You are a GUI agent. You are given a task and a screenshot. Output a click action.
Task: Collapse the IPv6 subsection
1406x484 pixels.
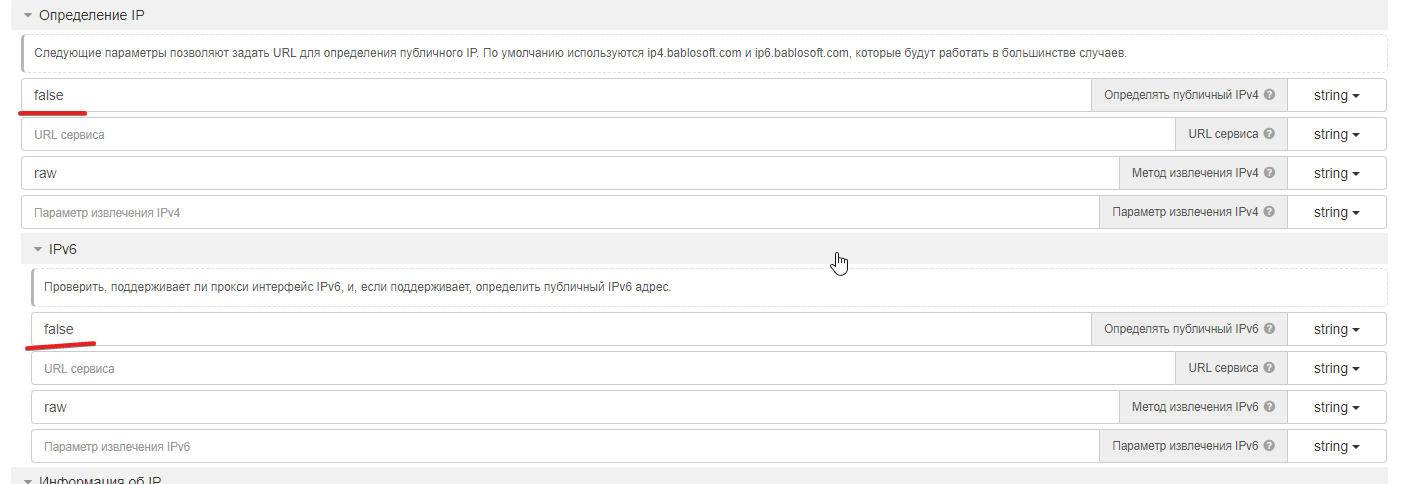38,249
